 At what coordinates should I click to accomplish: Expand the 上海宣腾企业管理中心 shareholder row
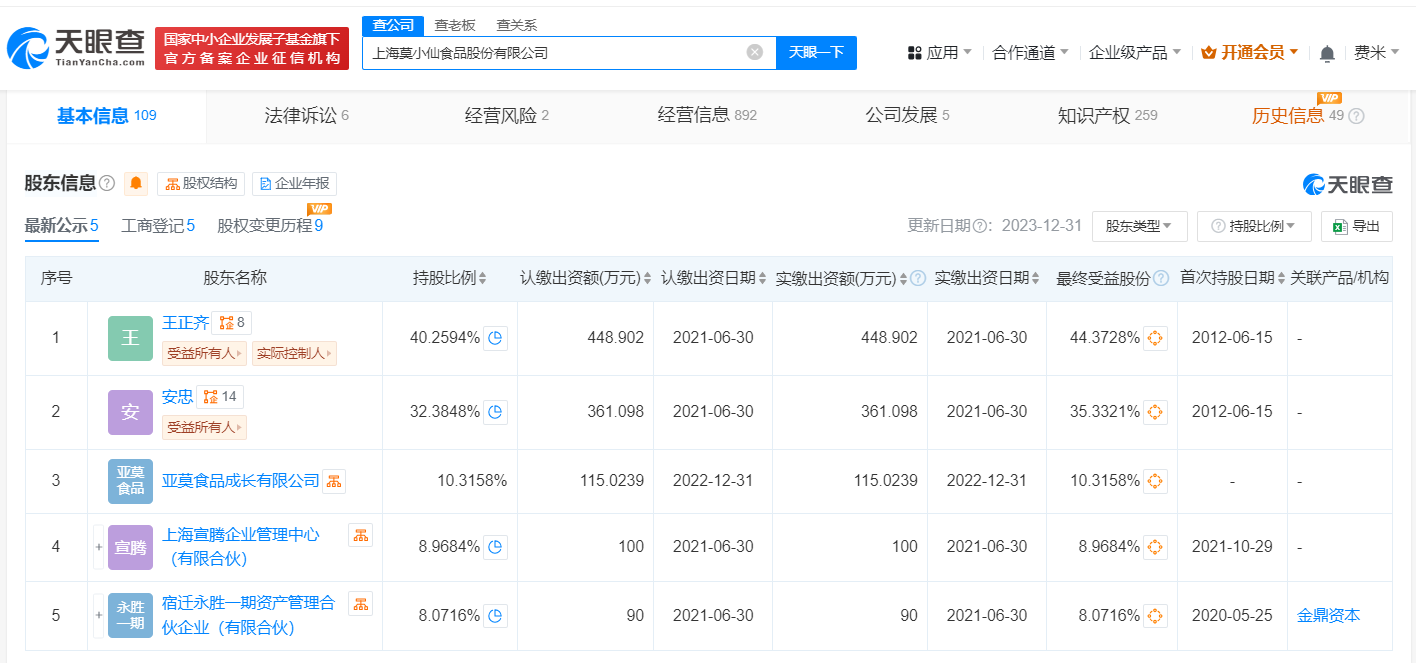(97, 547)
